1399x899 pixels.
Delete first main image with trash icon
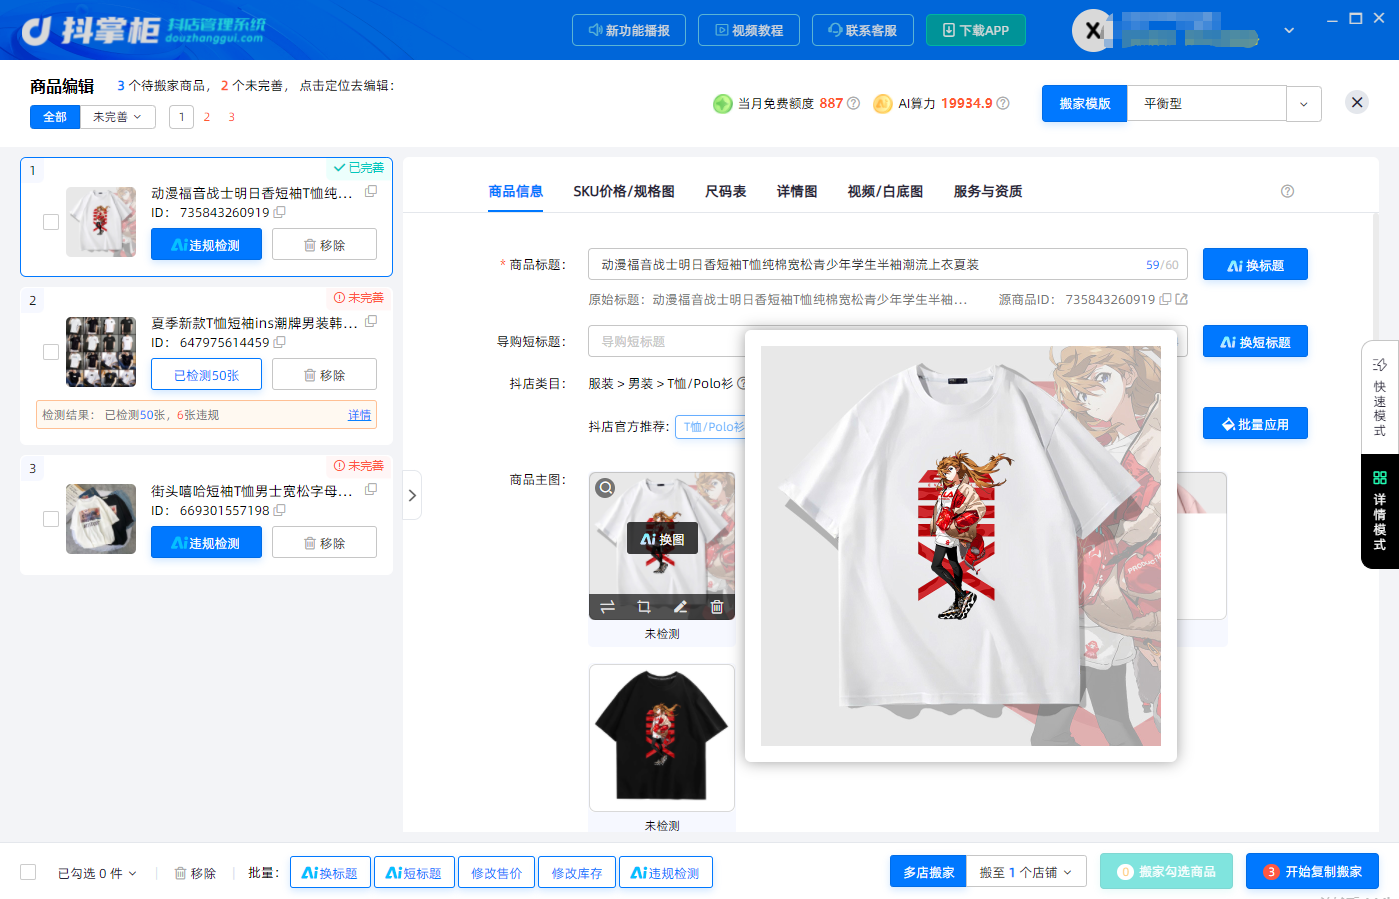(717, 607)
